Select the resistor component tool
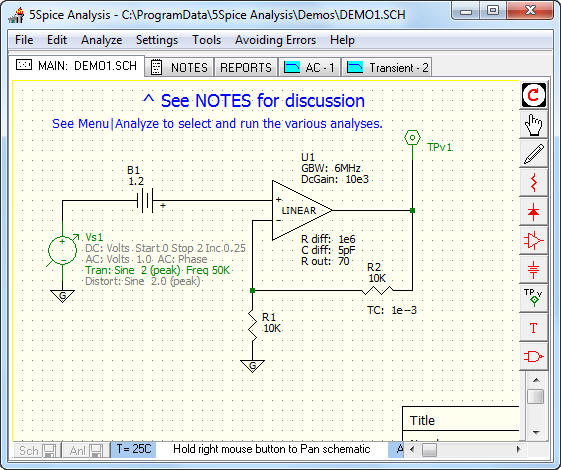This screenshot has height=470, width=561. pos(533,183)
